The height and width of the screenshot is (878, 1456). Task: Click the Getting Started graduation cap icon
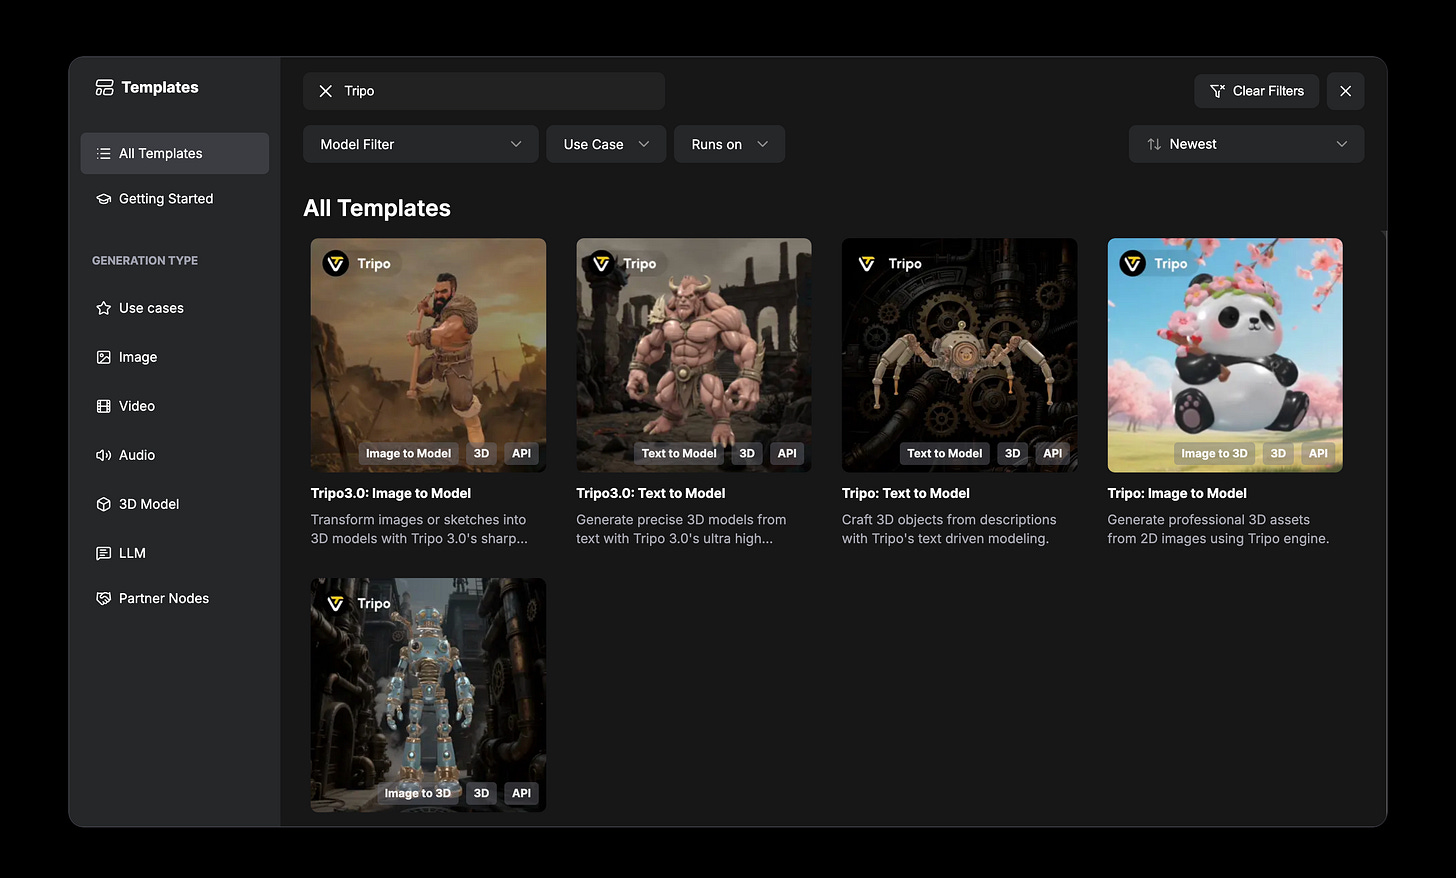pos(103,199)
